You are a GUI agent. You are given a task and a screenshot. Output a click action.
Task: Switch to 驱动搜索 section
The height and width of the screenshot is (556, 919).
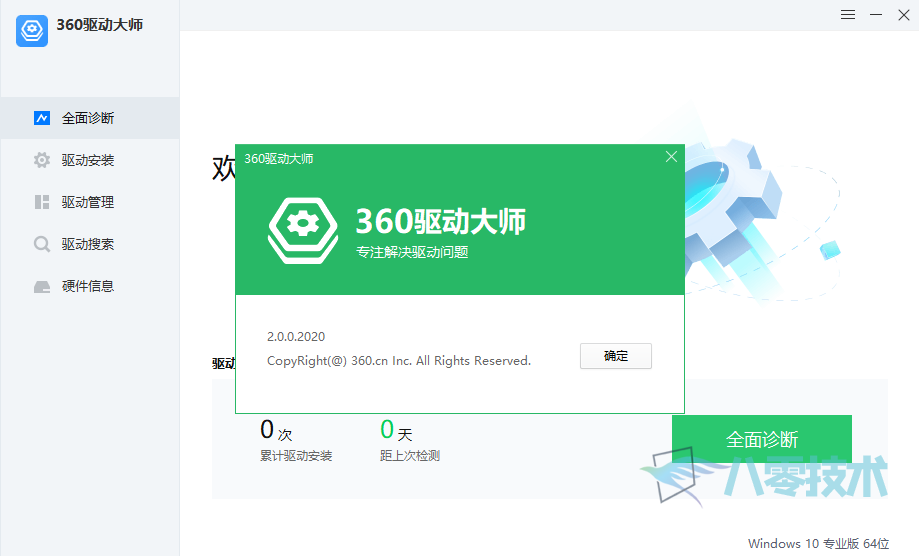pos(88,244)
